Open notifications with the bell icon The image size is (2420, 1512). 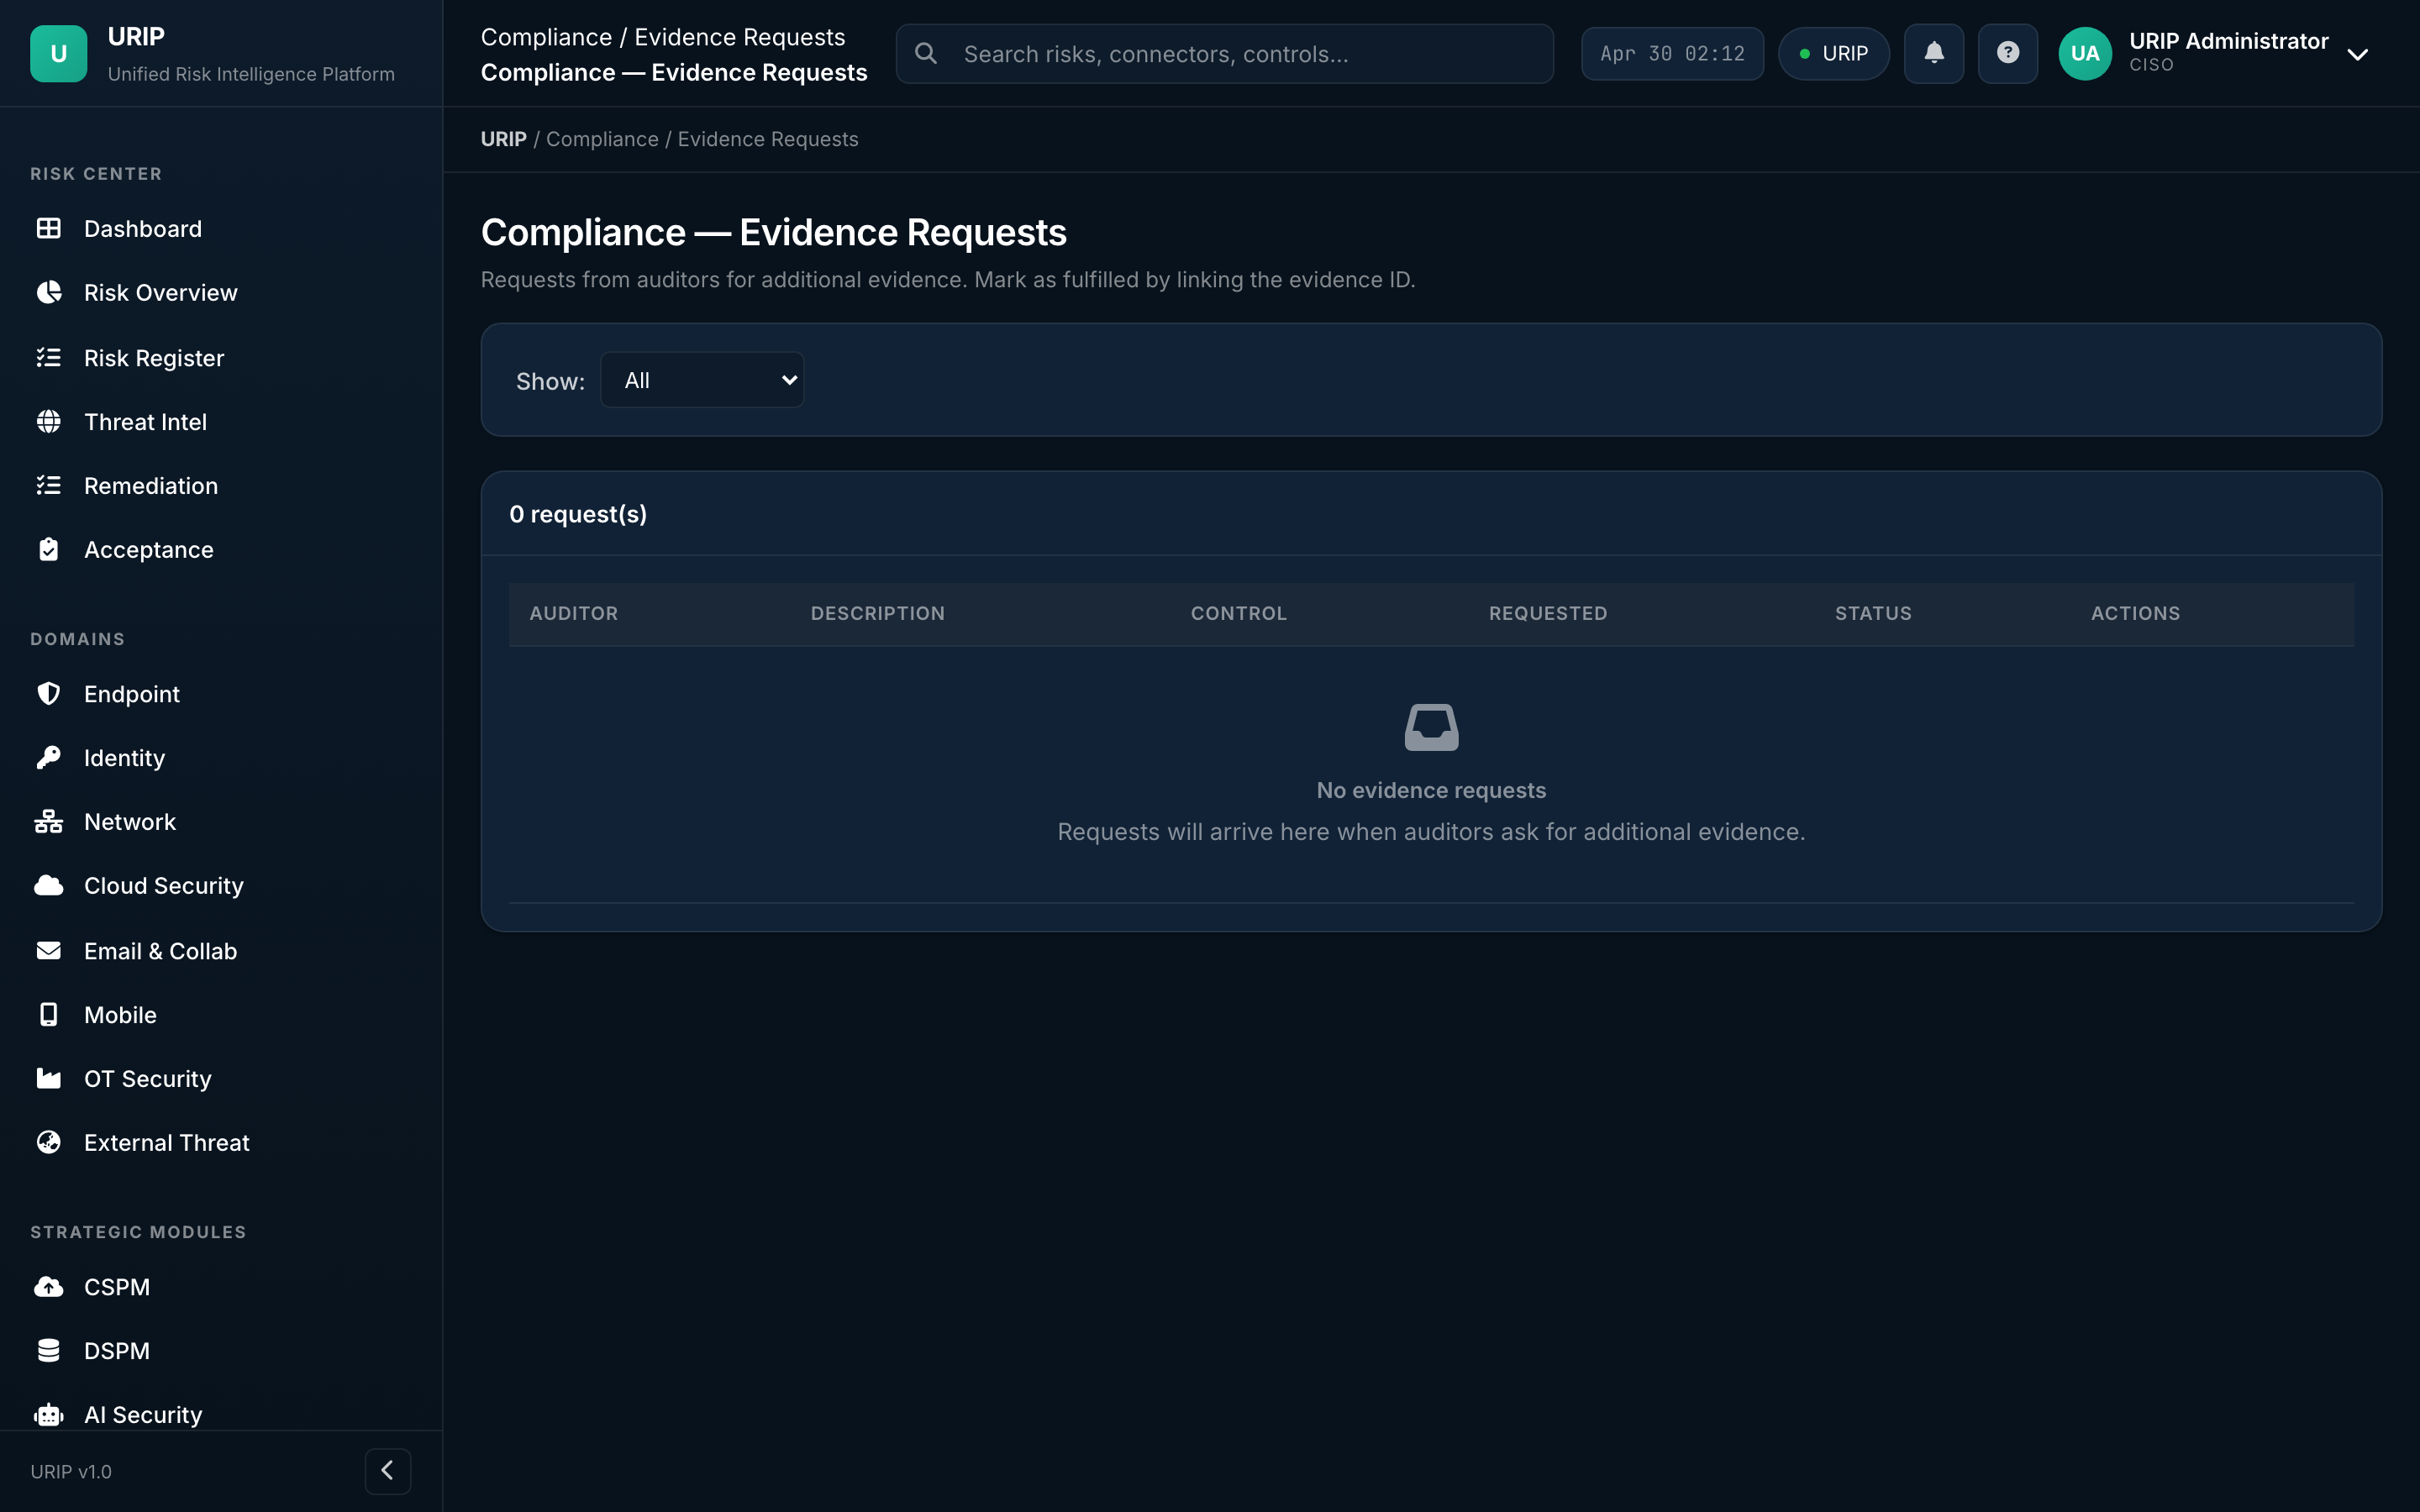[x=1934, y=53]
